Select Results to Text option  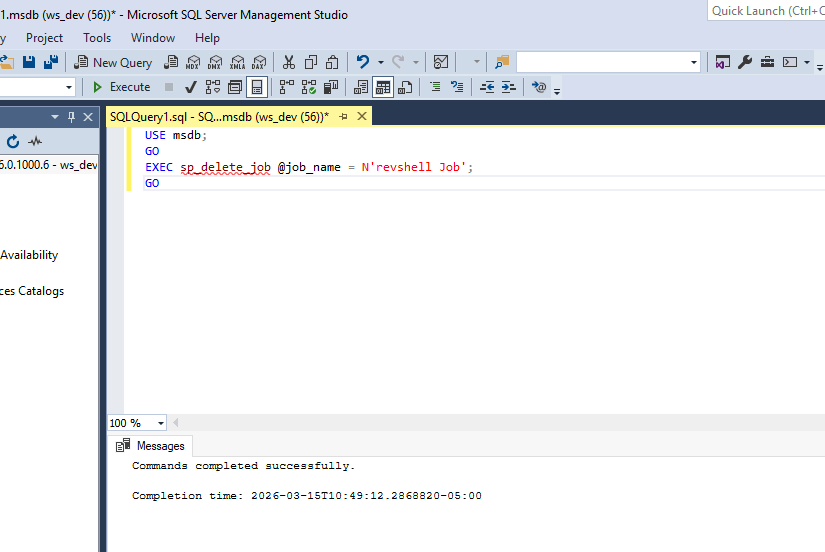coord(360,87)
